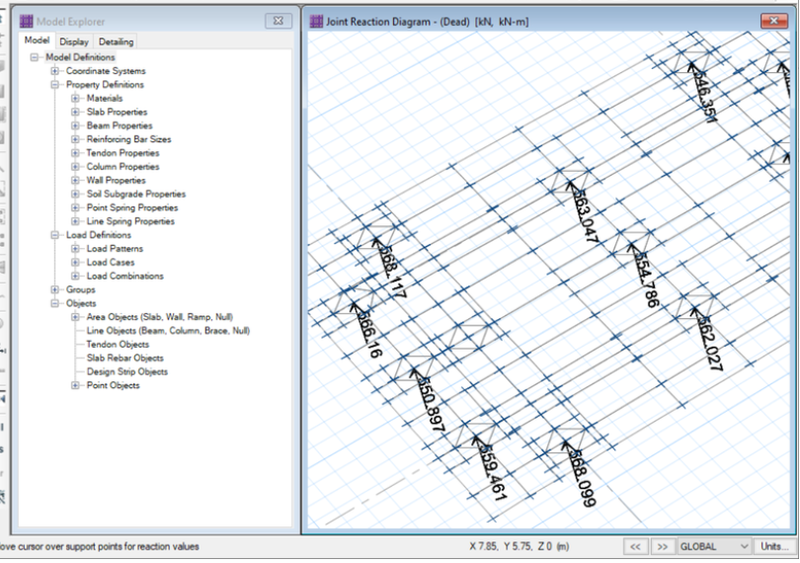The image size is (800, 563).
Task: Select Wall Properties tree item
Action: pyautogui.click(x=116, y=180)
